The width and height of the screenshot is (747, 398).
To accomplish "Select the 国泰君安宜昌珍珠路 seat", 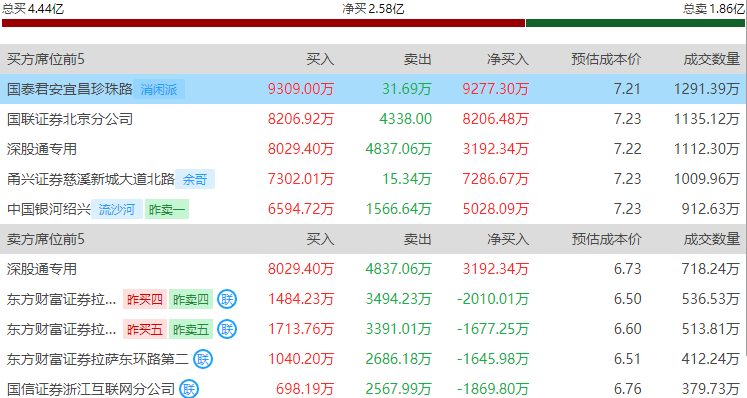I will click(70, 89).
